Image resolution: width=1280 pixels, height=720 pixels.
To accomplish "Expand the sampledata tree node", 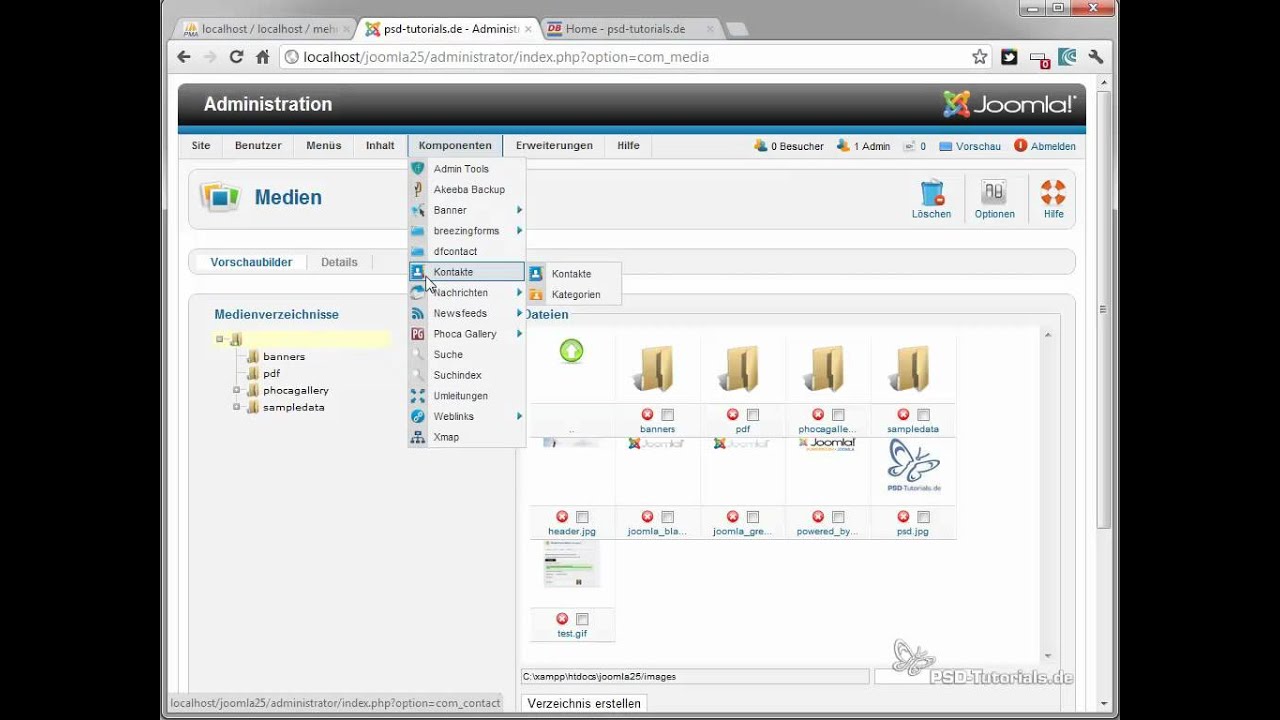I will 237,407.
